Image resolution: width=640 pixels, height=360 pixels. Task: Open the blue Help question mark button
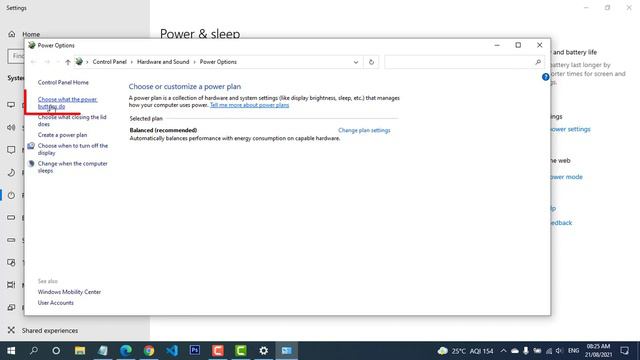[x=545, y=77]
